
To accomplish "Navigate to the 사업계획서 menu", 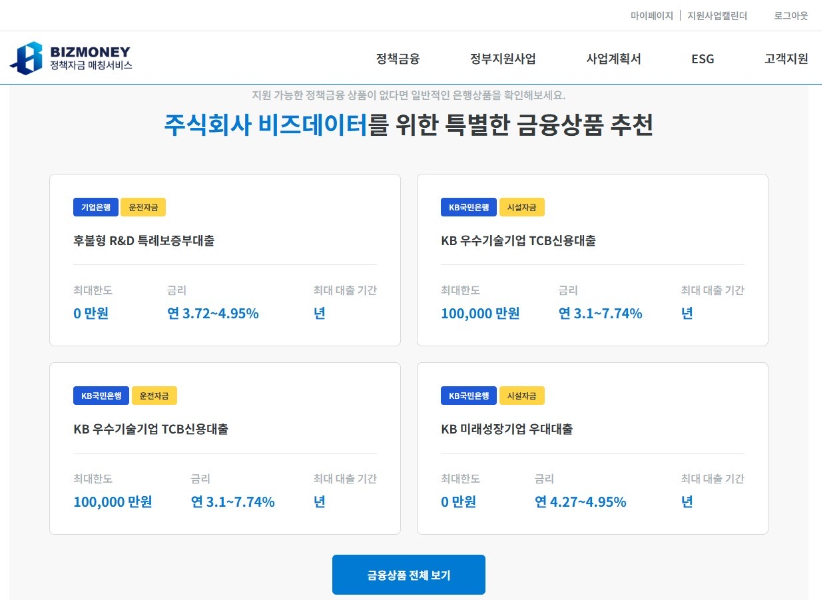I will pos(613,59).
